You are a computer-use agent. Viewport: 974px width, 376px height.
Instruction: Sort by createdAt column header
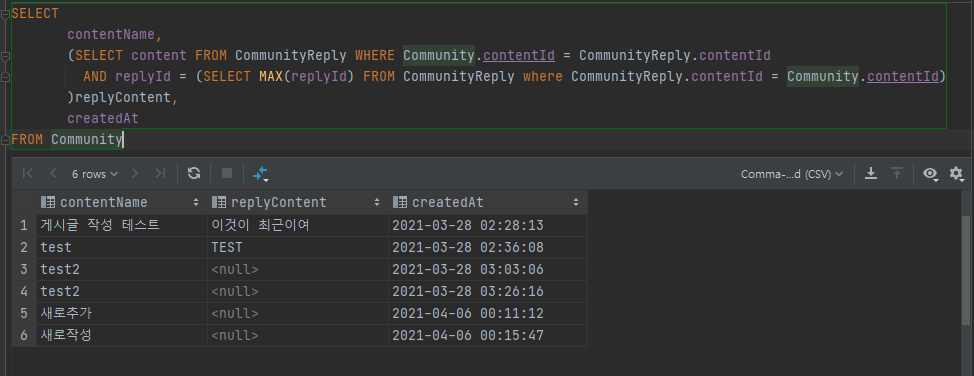coord(488,202)
